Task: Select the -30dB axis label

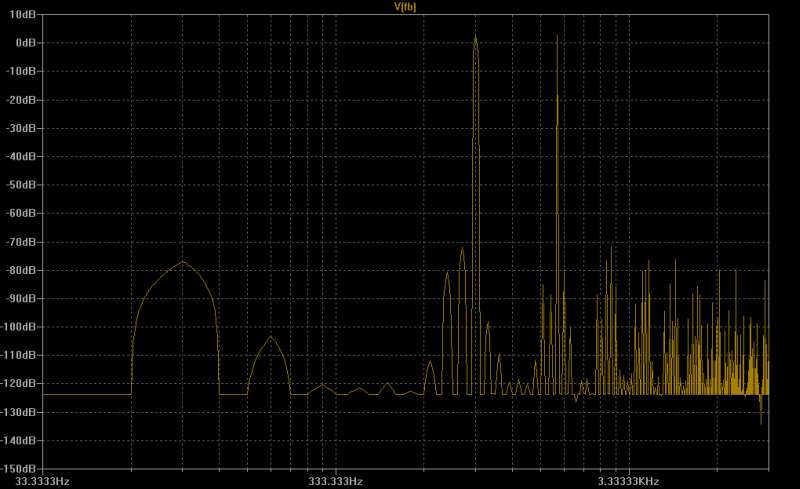Action: point(21,128)
